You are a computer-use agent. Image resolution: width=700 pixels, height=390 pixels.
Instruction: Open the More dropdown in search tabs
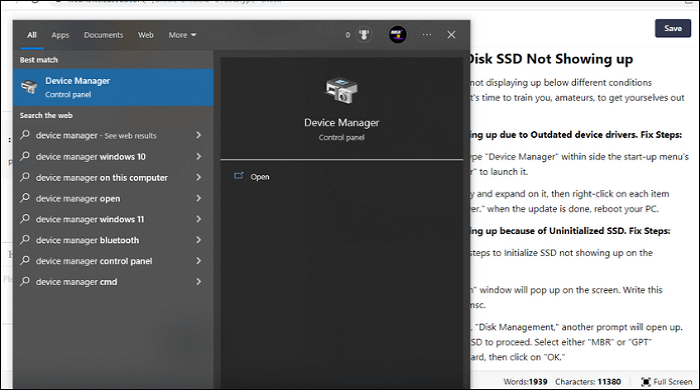(x=182, y=35)
